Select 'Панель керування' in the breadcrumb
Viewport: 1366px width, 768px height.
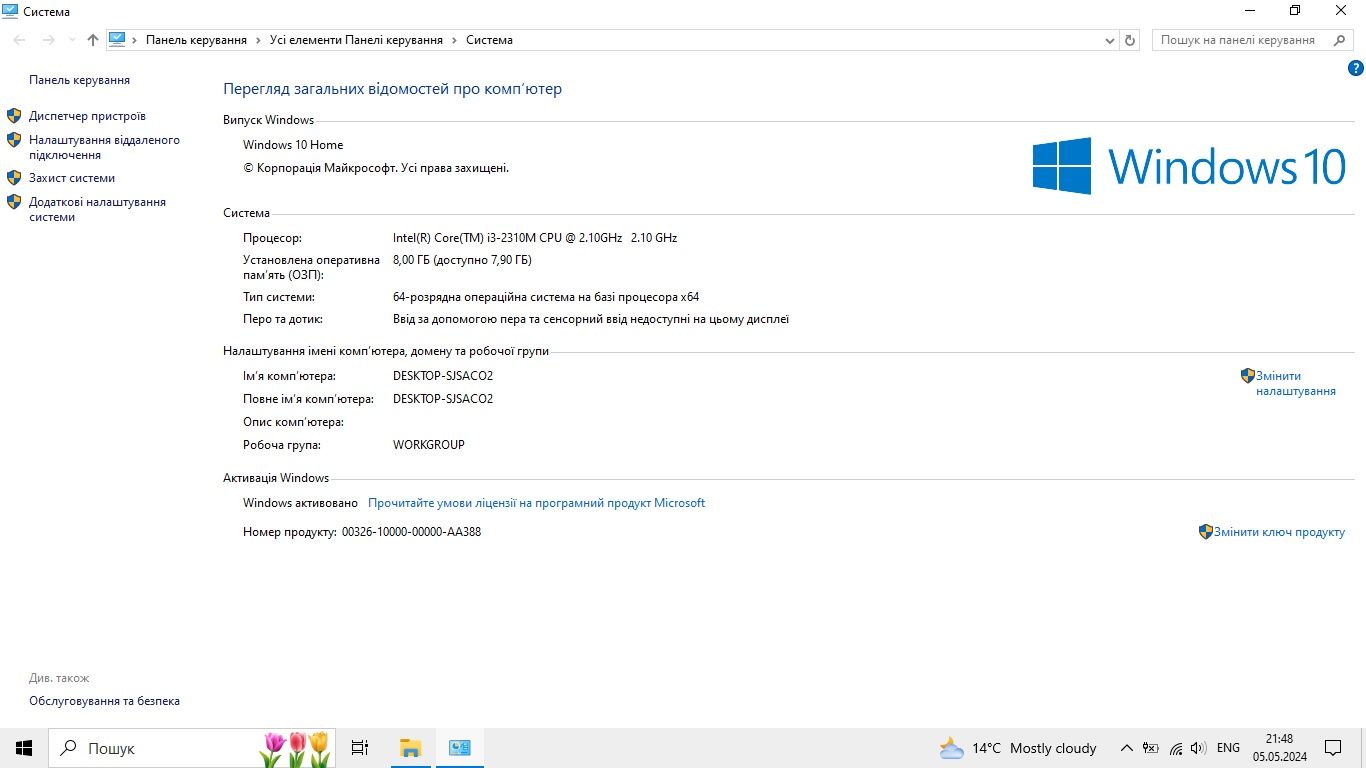click(196, 40)
